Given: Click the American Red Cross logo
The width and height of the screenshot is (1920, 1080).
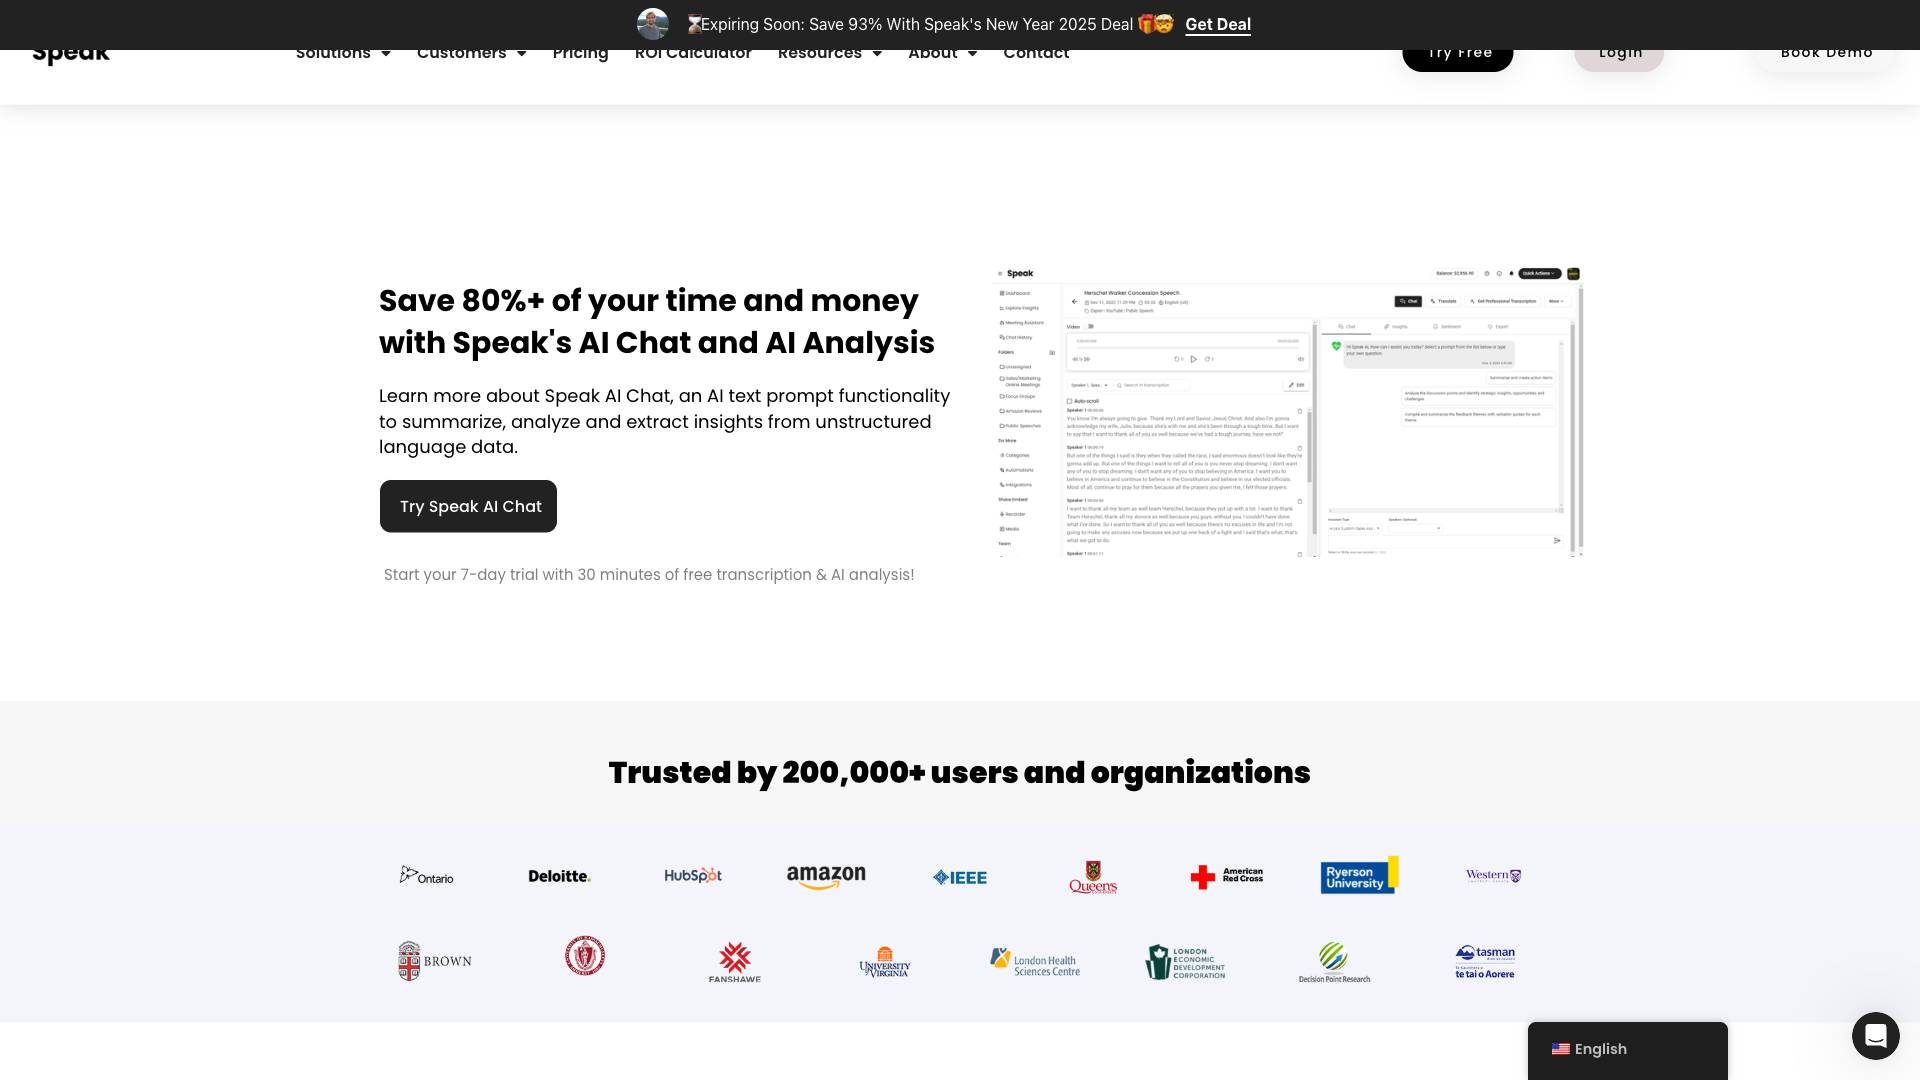Looking at the screenshot, I should (1226, 876).
